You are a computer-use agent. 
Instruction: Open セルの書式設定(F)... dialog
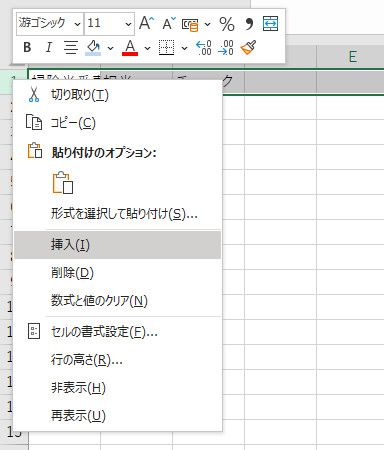click(x=117, y=332)
